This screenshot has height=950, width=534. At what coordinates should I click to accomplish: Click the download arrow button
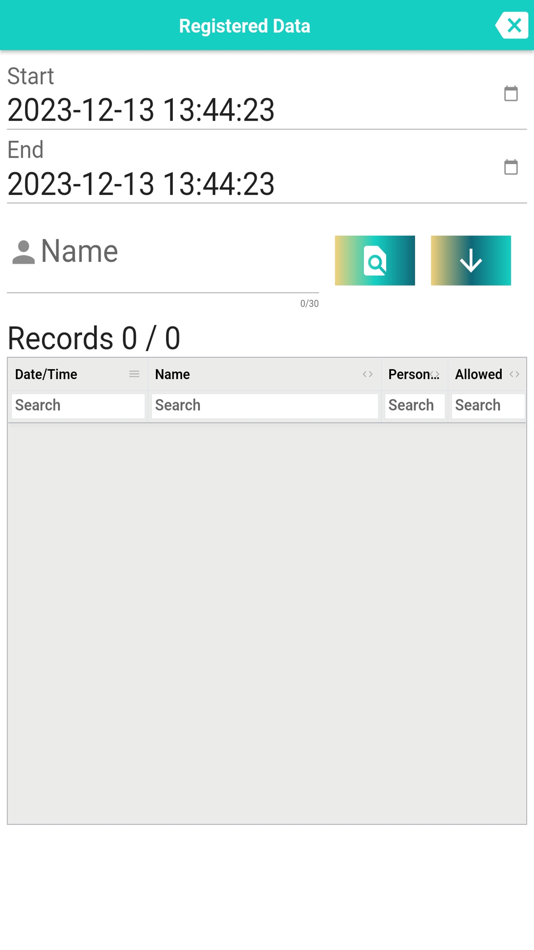(471, 261)
